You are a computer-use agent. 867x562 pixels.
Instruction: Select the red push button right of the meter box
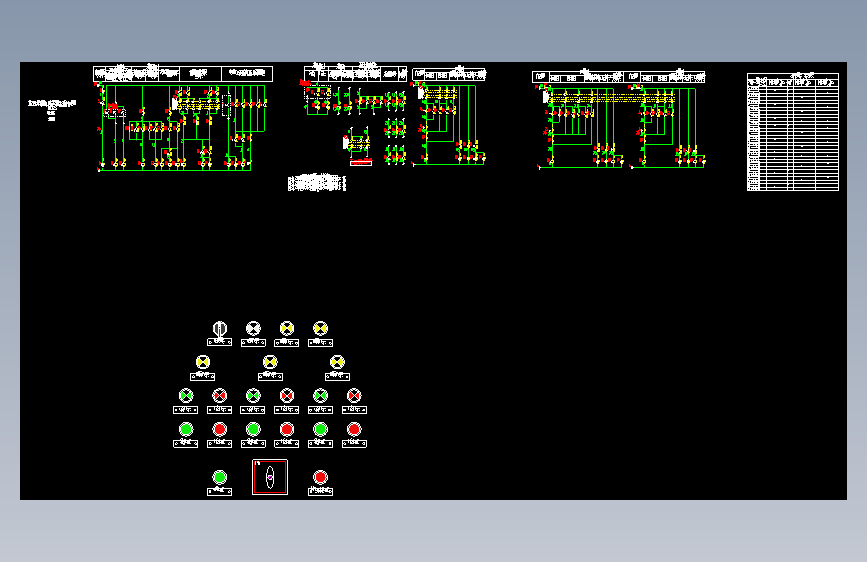[320, 477]
